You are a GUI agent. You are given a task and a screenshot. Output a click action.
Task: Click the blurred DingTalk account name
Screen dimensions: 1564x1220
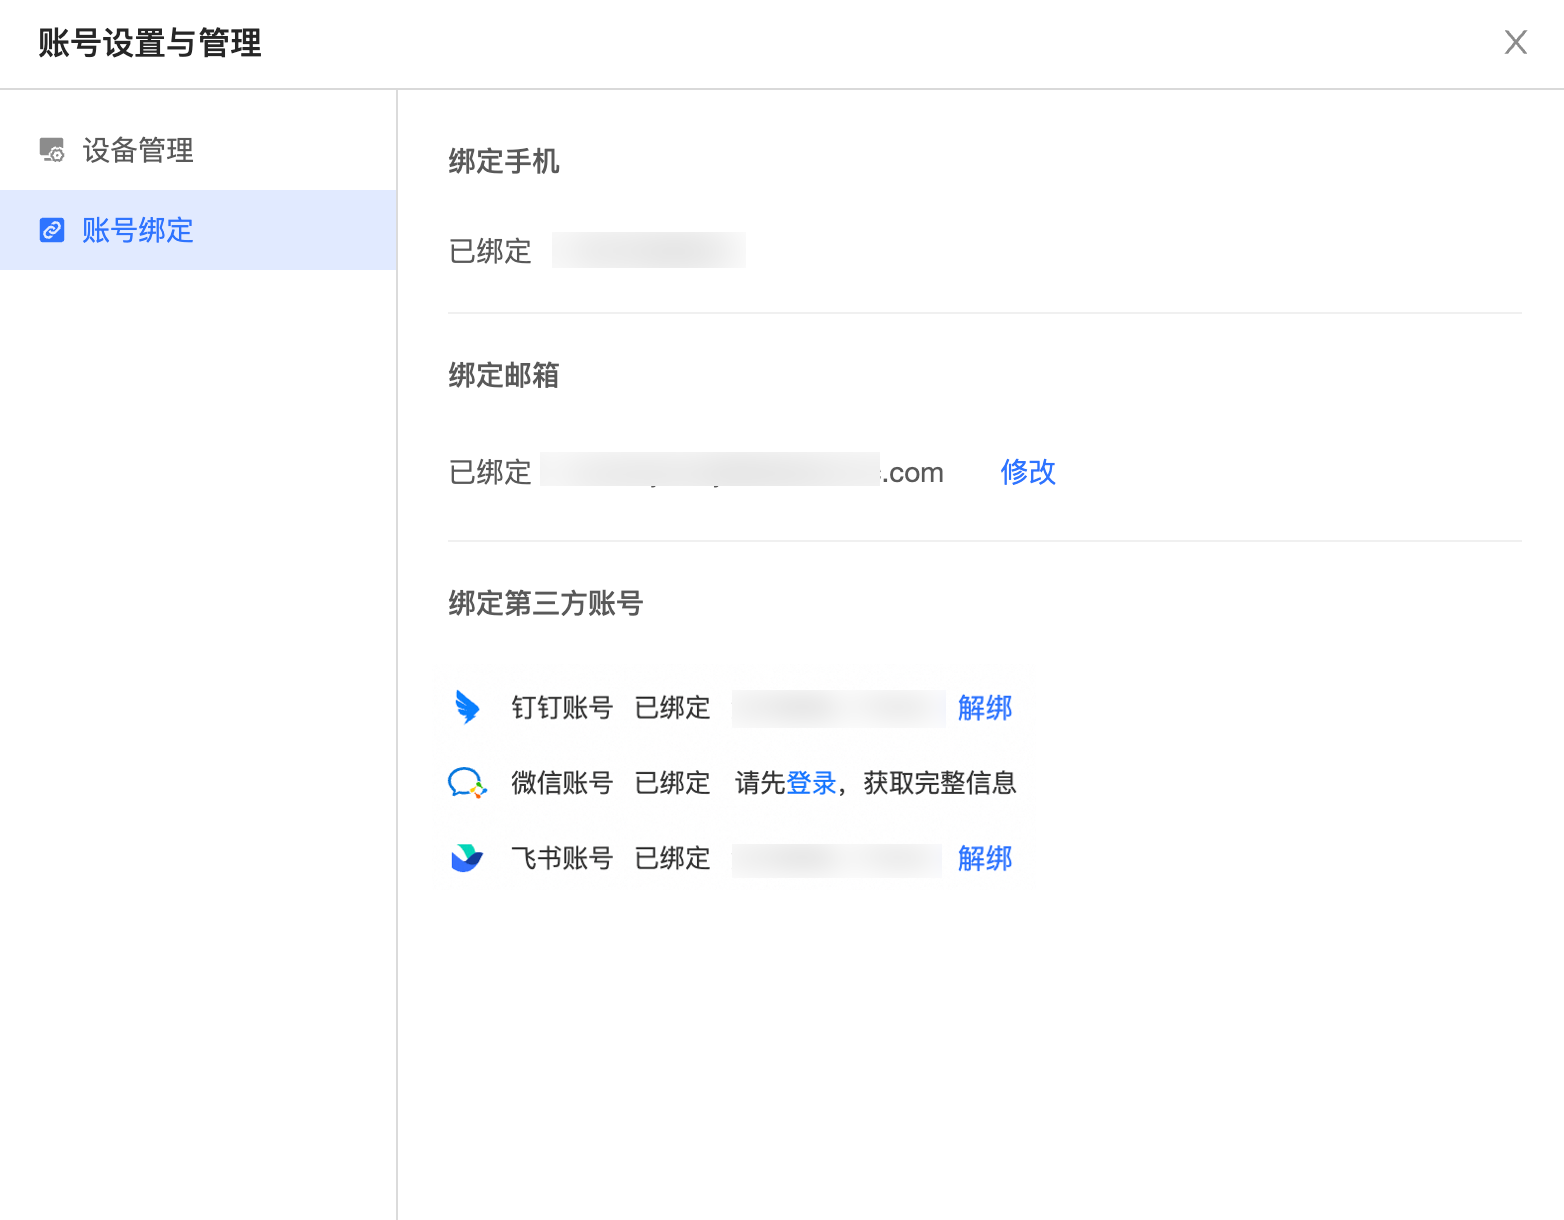[838, 708]
